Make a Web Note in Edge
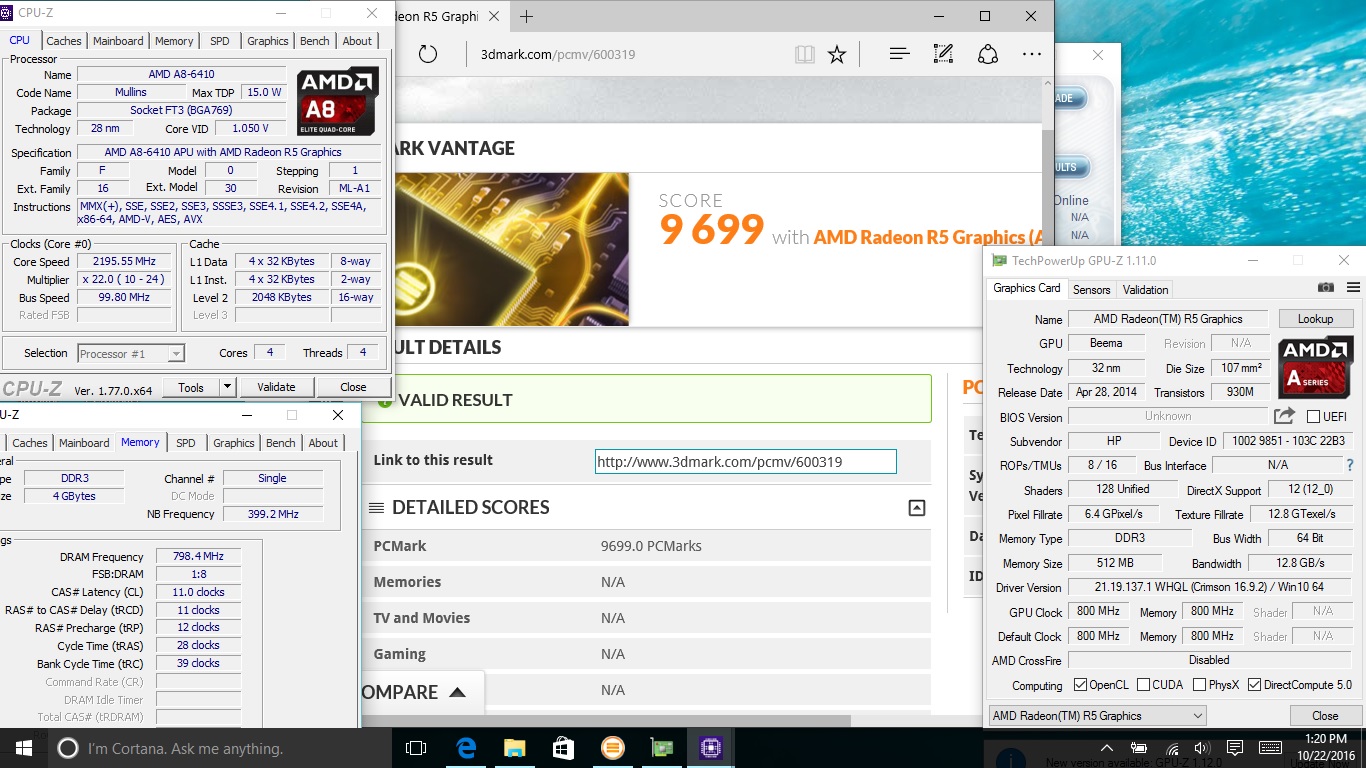The width and height of the screenshot is (1366, 768). point(943,54)
